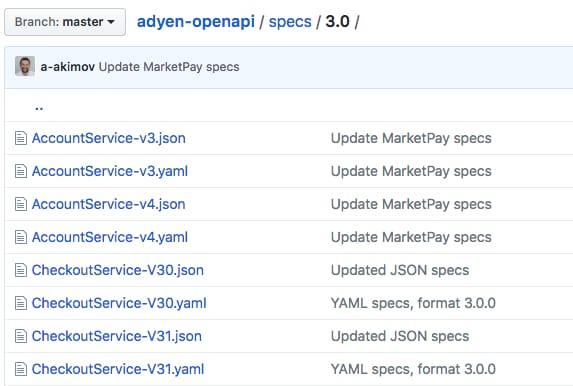
Task: Open the Branch: master dropdown
Action: click(x=65, y=22)
